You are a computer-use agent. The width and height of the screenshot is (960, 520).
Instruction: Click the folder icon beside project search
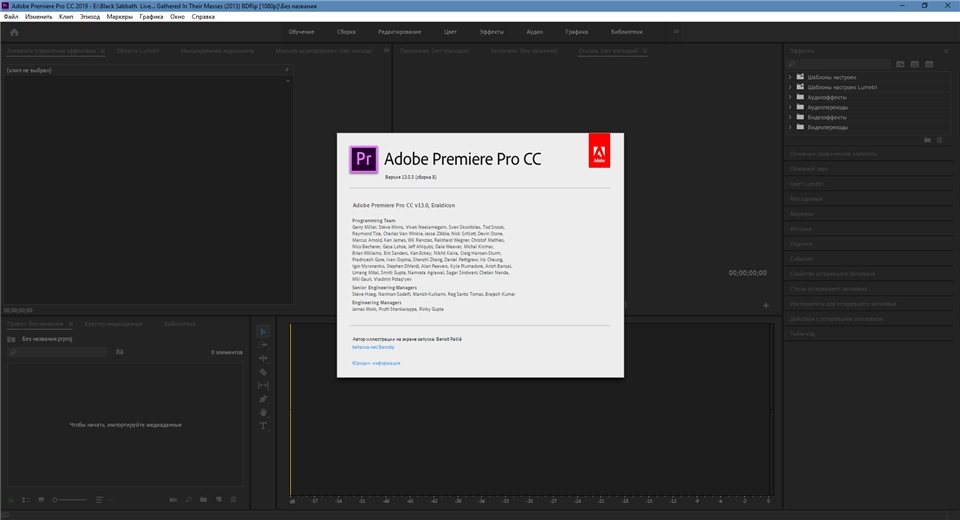pyautogui.click(x=119, y=352)
